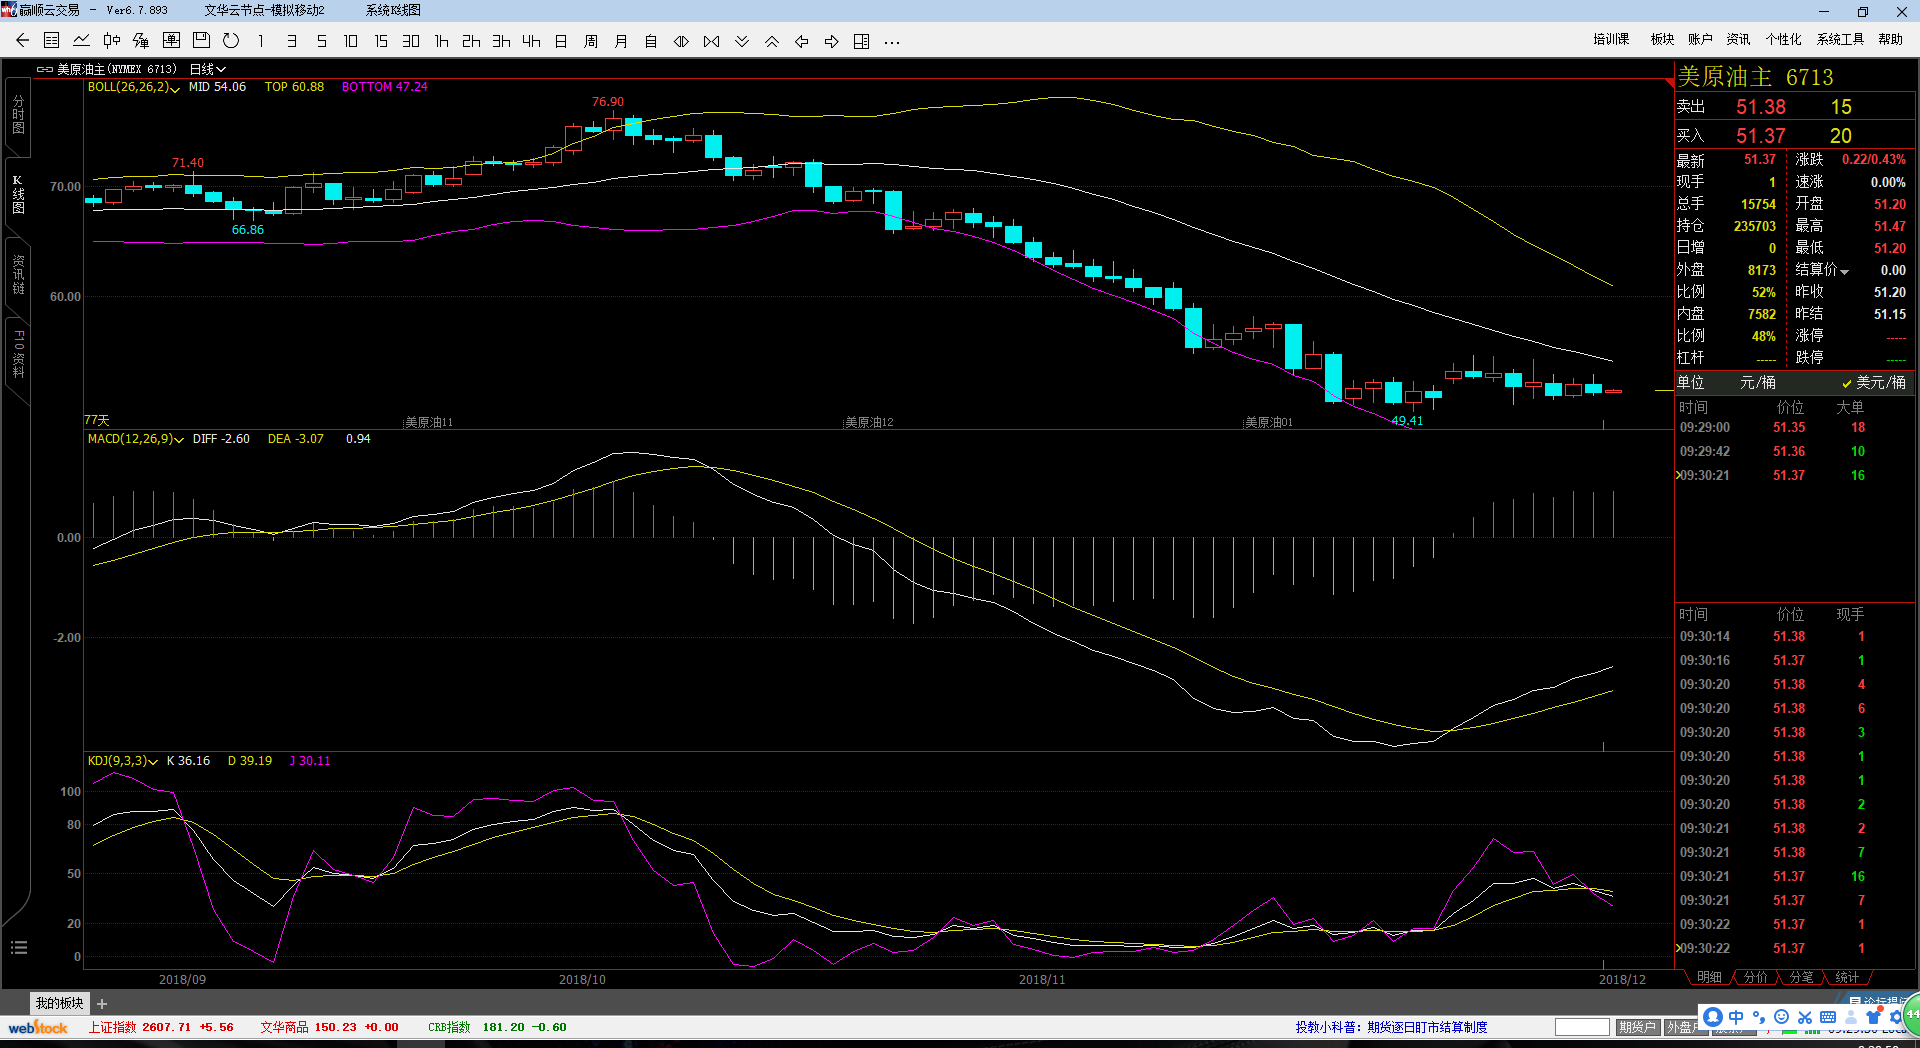1920x1048 pixels.
Task: Switch to the 明细 tab
Action: [x=1709, y=977]
